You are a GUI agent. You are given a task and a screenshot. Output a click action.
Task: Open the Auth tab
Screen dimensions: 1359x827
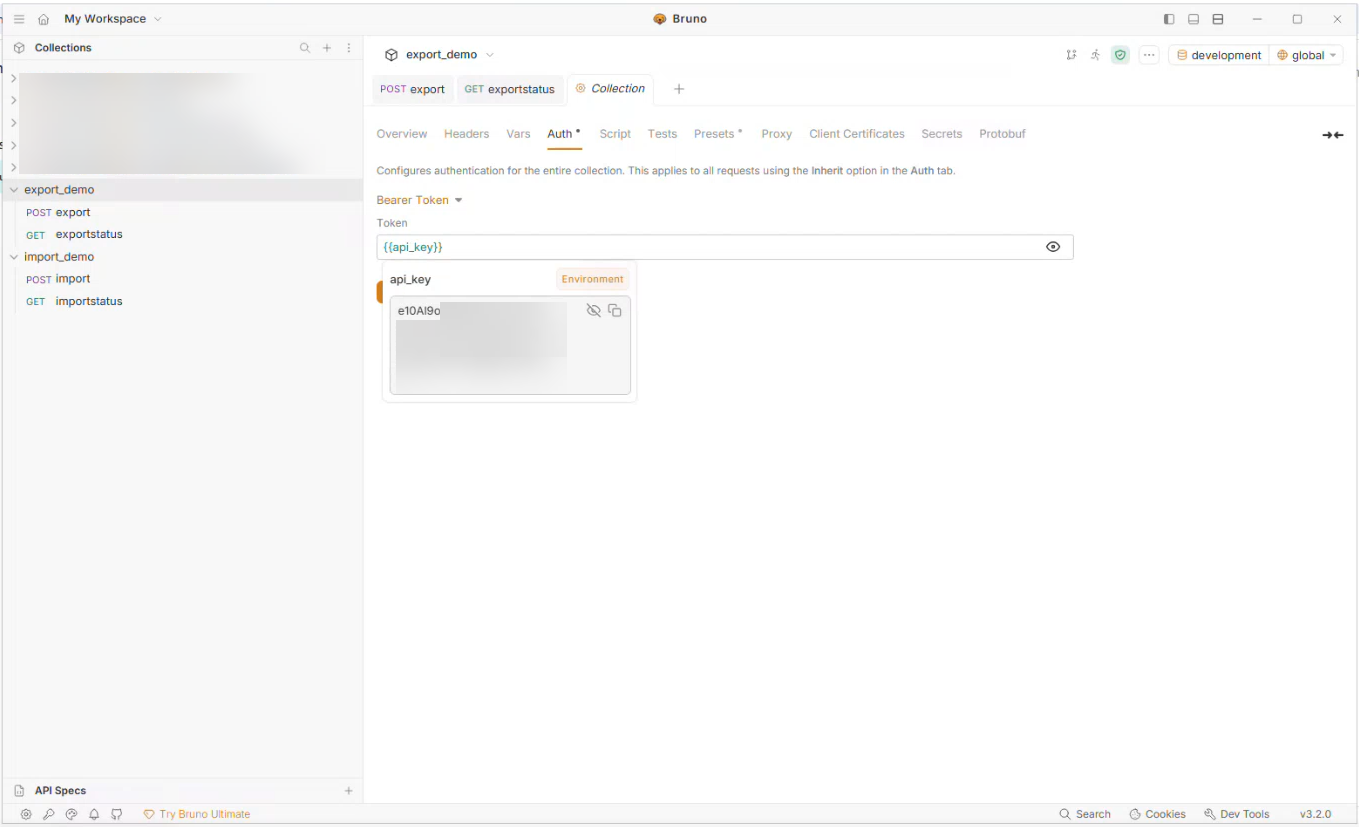tap(564, 134)
